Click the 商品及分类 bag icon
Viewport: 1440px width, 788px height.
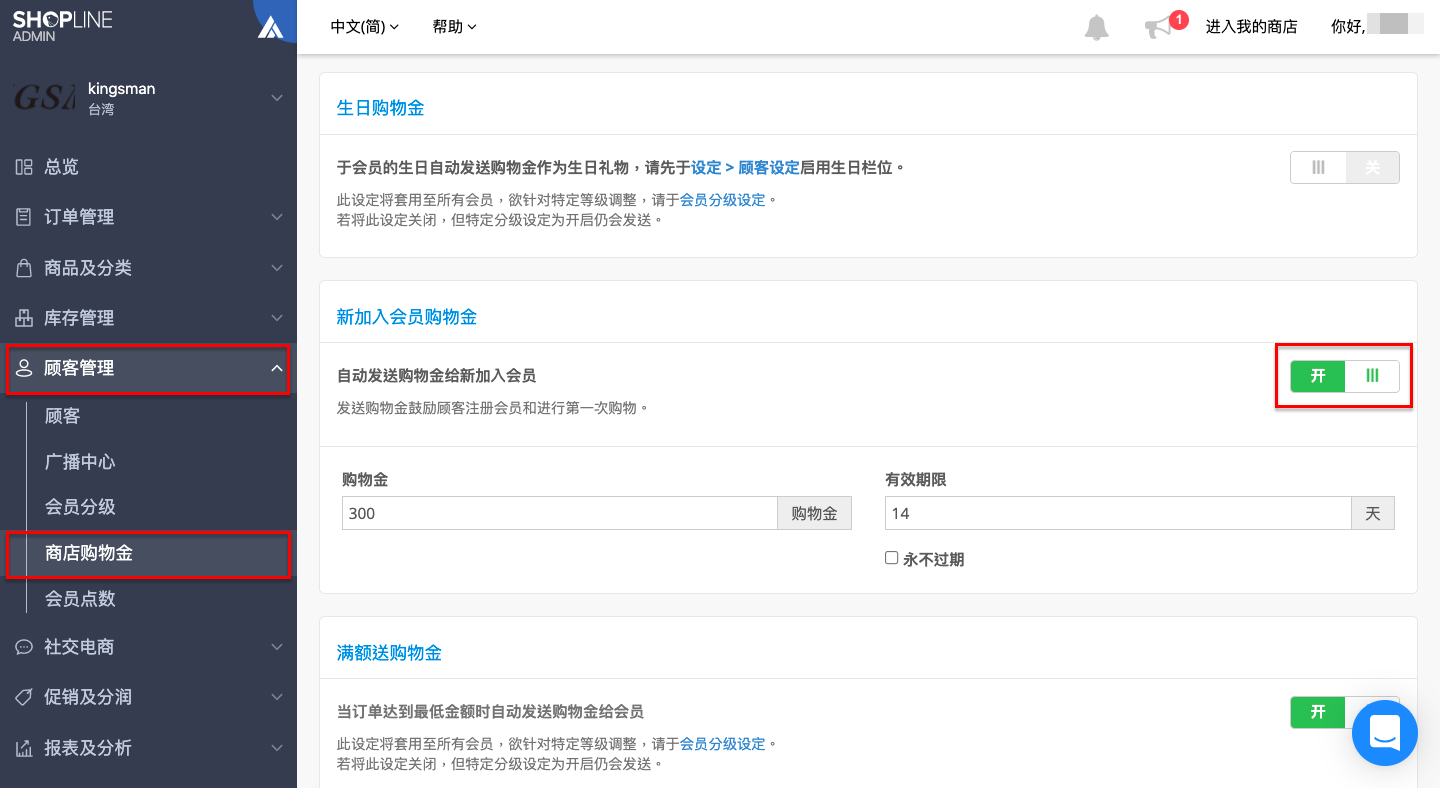(24, 268)
